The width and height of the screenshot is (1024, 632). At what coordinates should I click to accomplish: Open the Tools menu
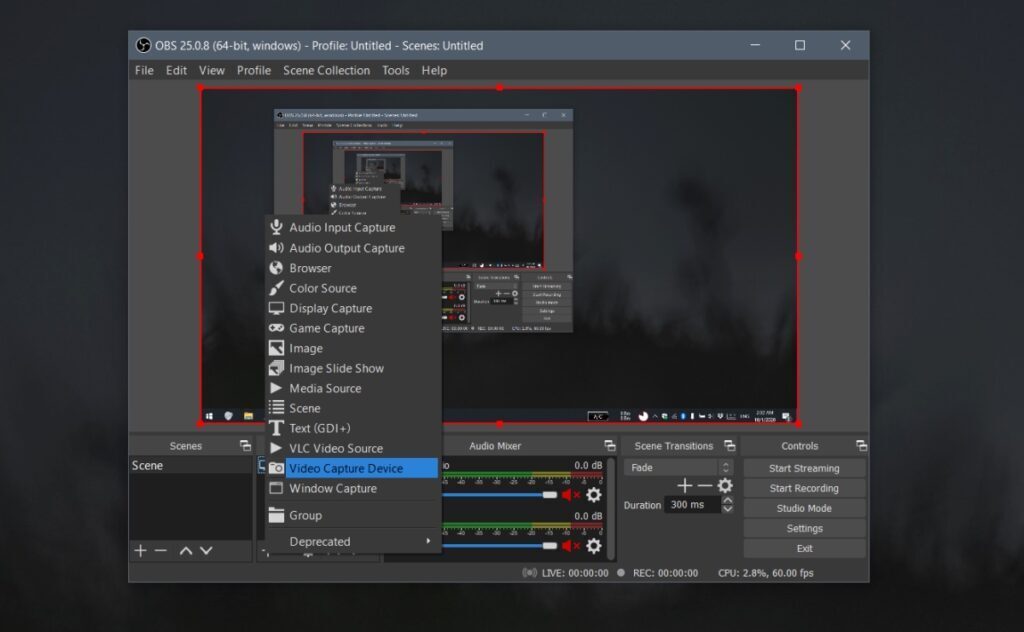pos(395,70)
